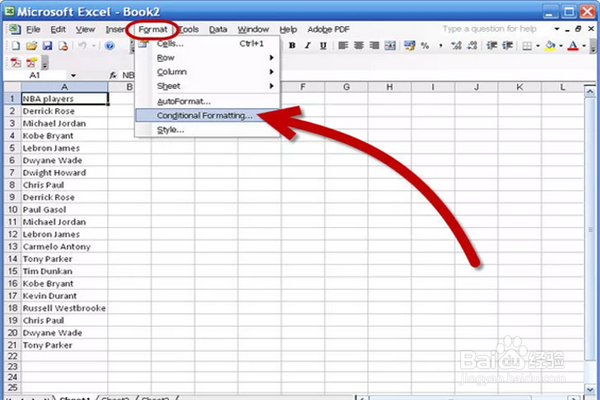Apply Comma style
Image resolution: width=600 pixels, height=400 pixels.
coord(440,46)
